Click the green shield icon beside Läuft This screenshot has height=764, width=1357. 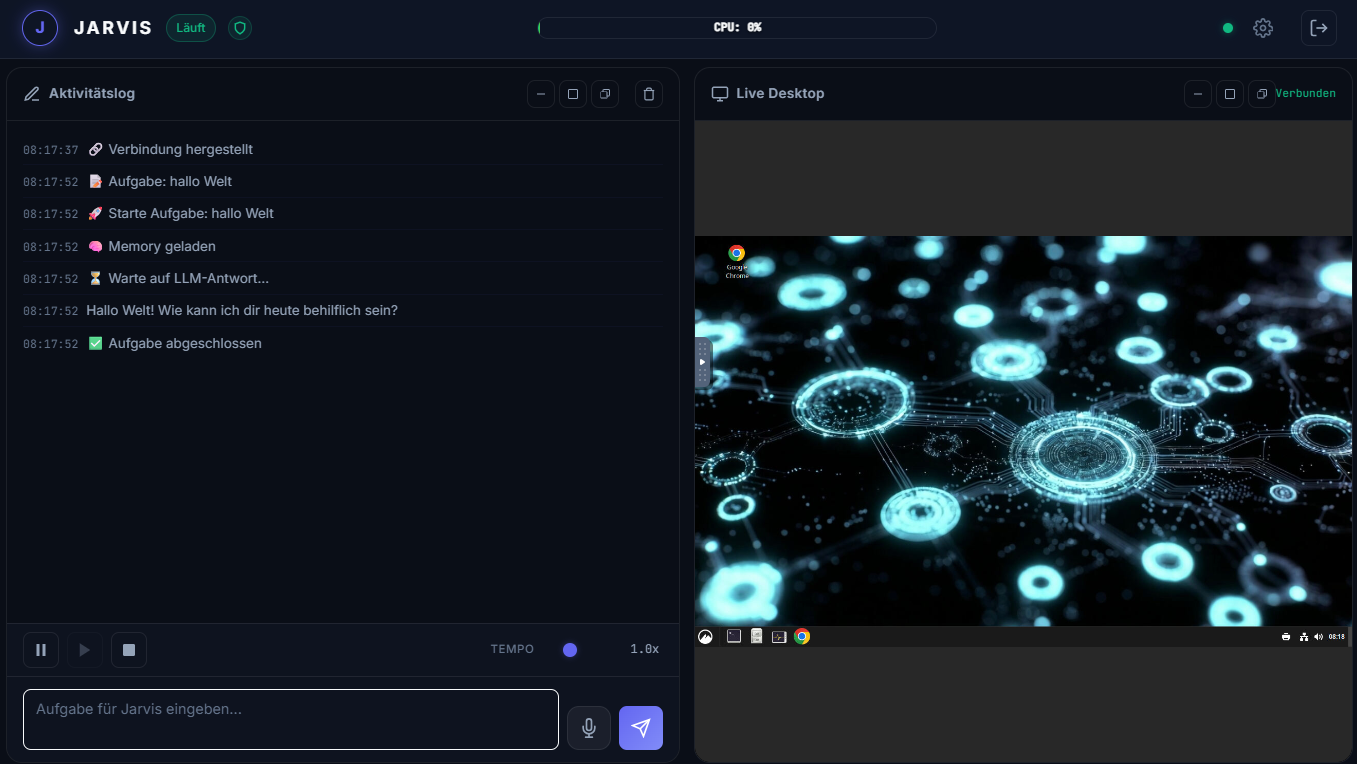(239, 28)
